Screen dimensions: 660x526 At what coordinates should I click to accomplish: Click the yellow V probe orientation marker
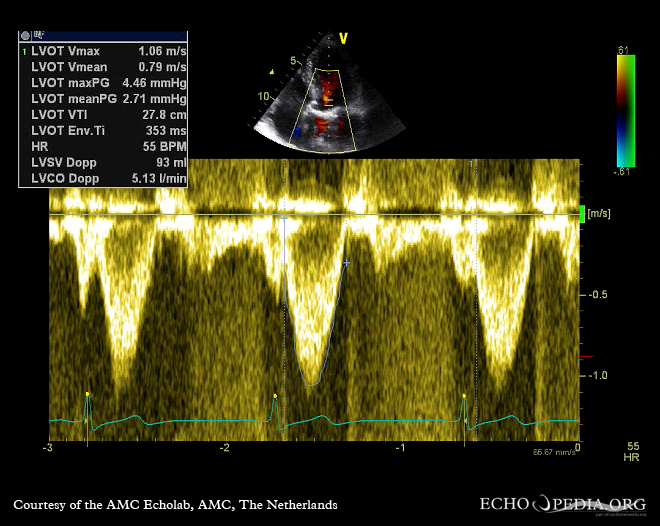click(344, 39)
